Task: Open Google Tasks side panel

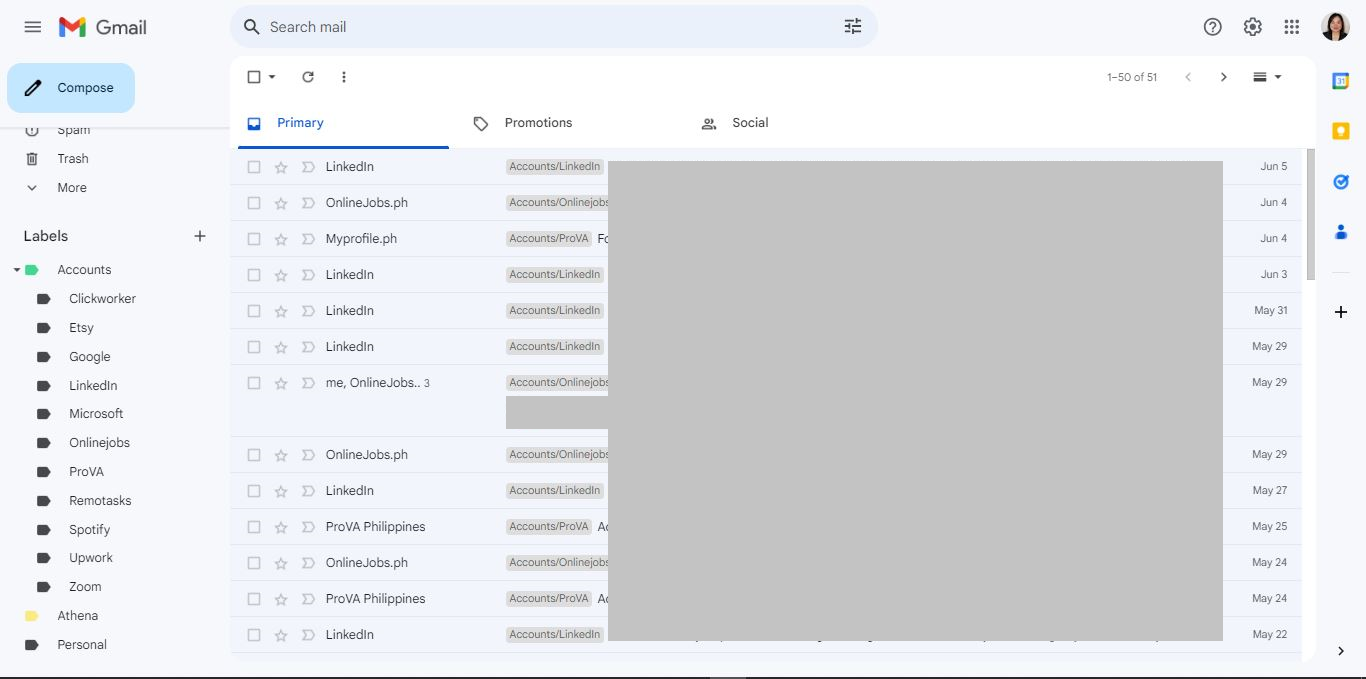Action: pyautogui.click(x=1341, y=181)
